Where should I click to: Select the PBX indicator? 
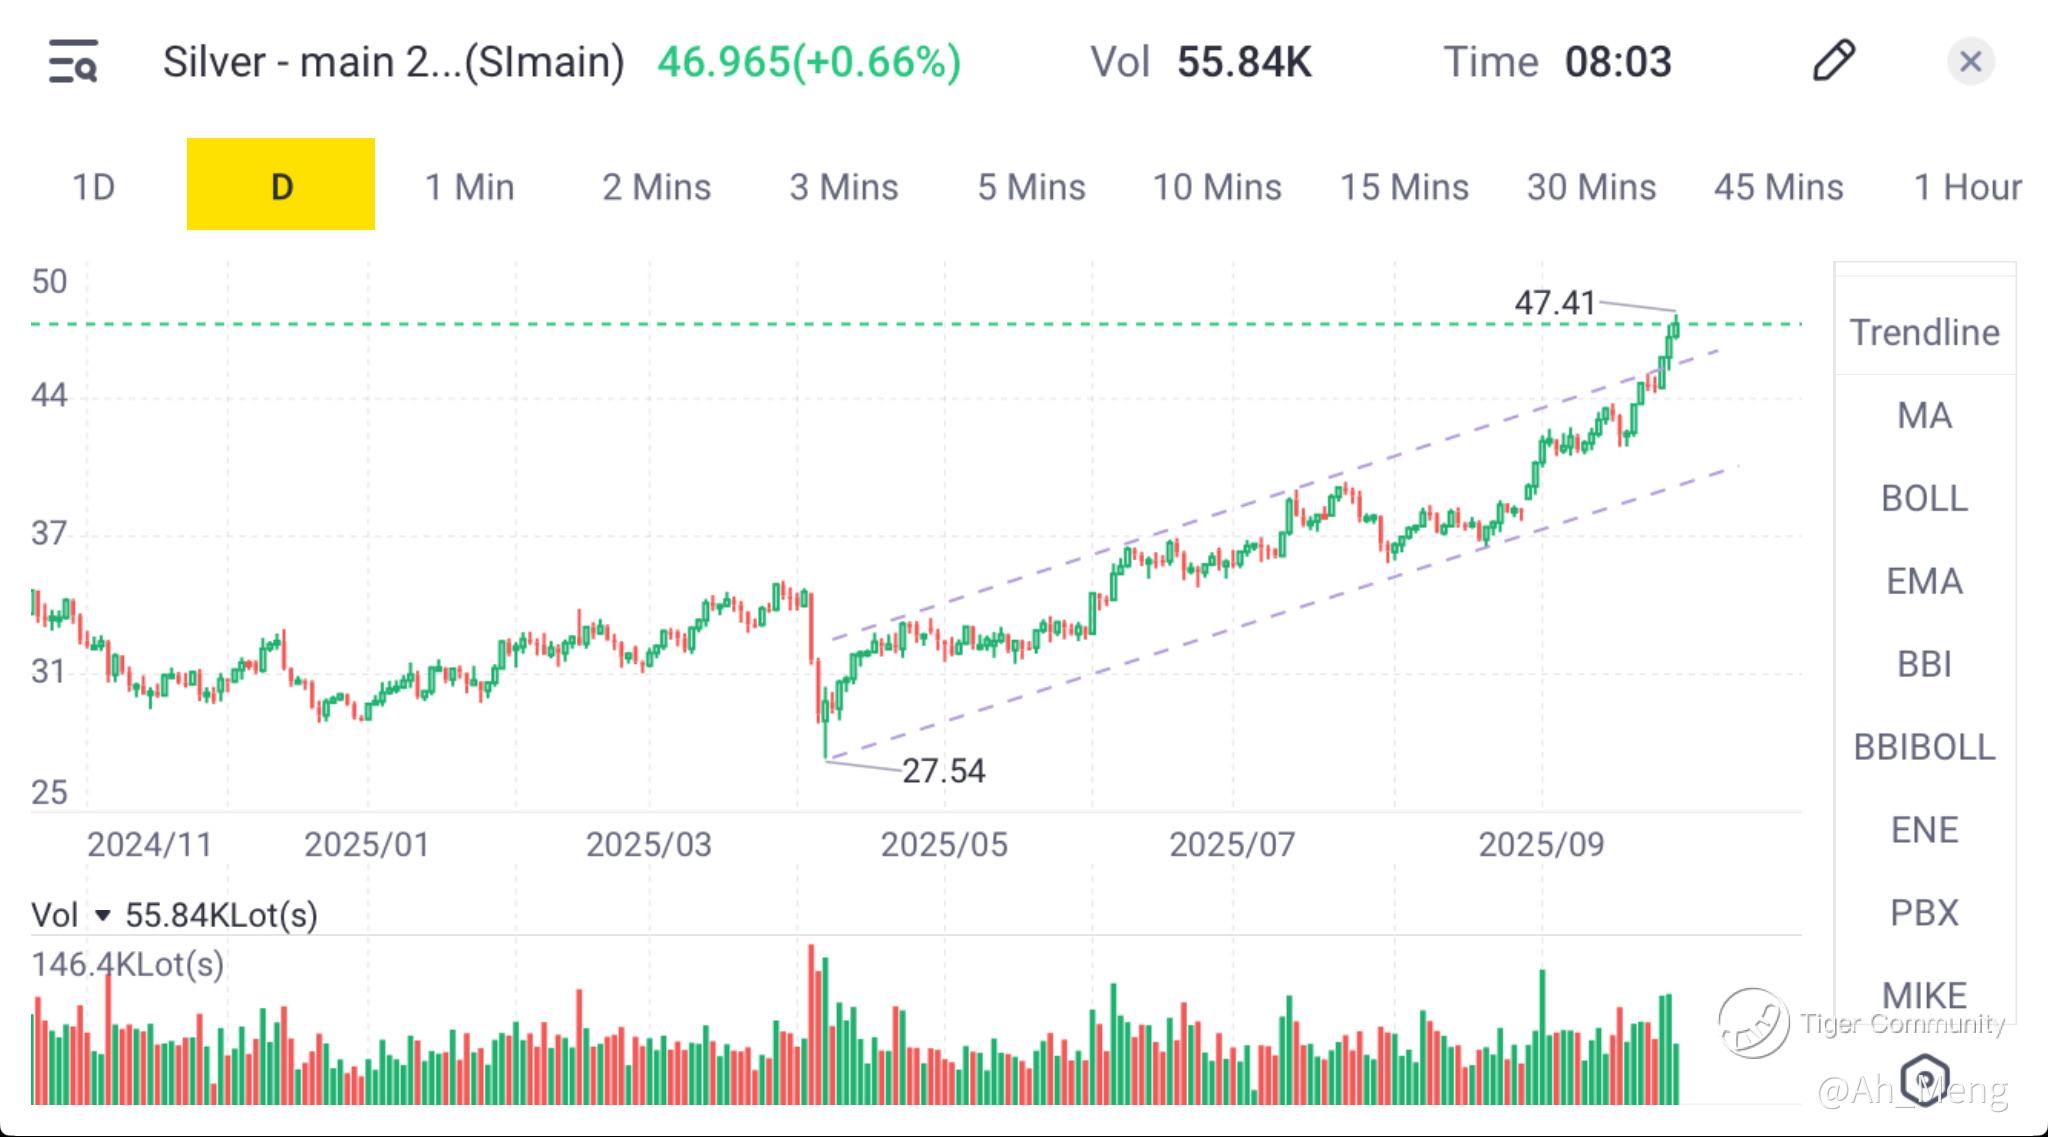pos(1924,913)
